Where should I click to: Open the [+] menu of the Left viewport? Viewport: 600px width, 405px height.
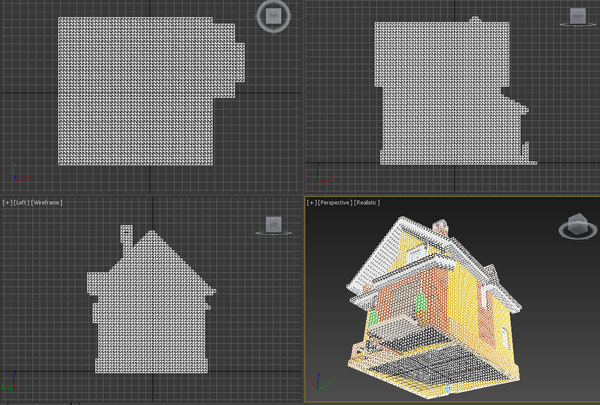pos(7,202)
